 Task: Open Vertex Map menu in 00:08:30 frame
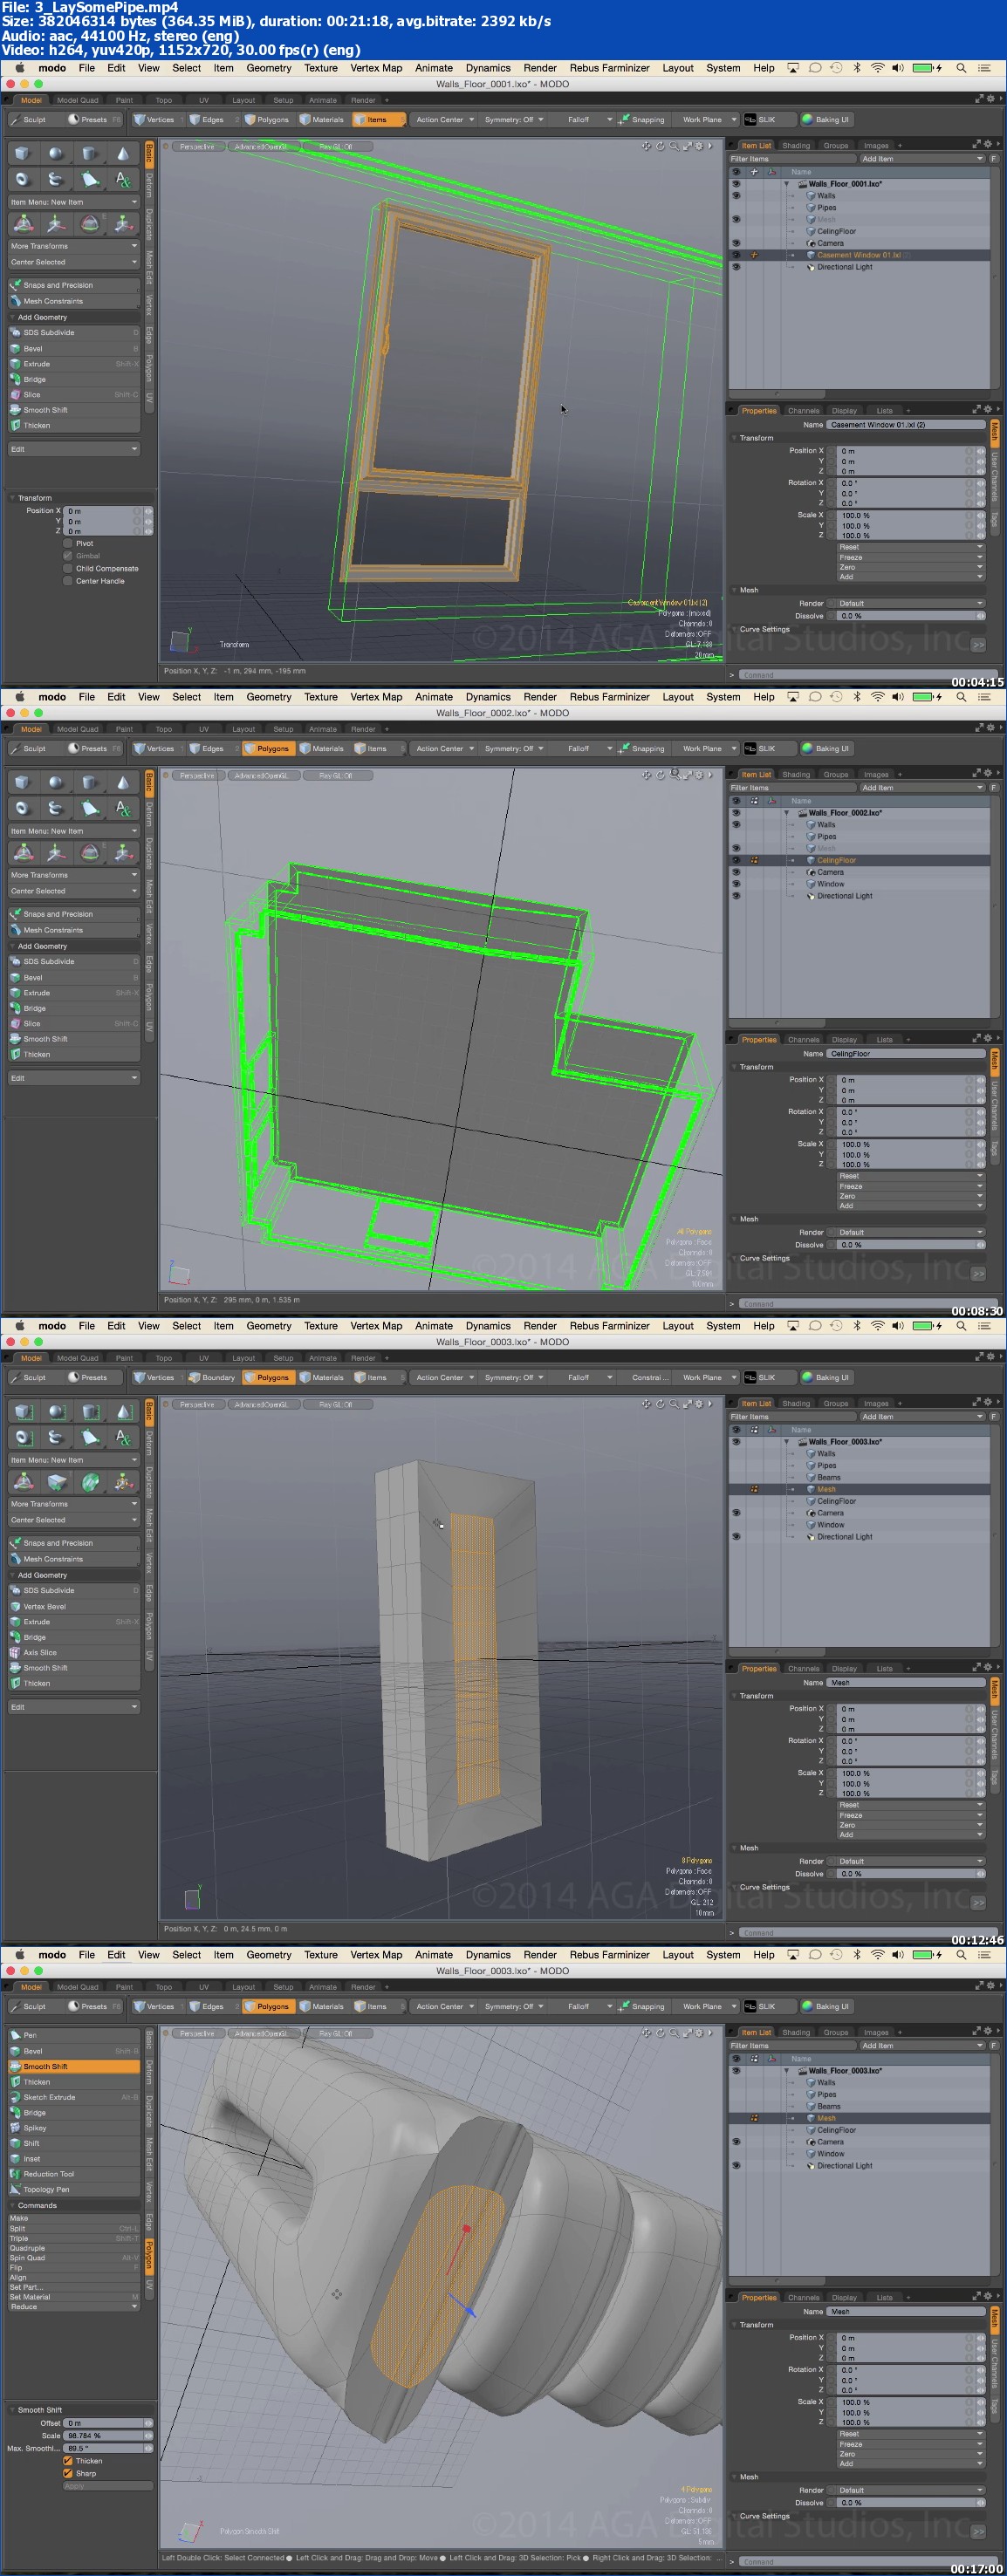tap(376, 697)
